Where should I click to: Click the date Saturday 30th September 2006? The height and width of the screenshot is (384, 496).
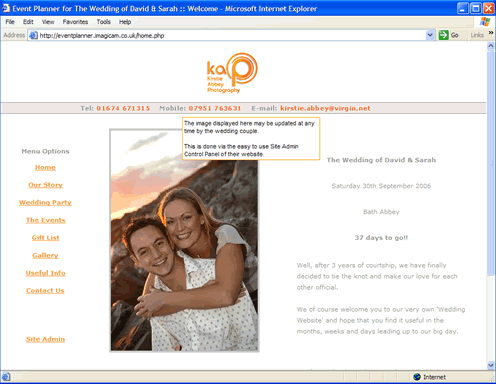381,186
